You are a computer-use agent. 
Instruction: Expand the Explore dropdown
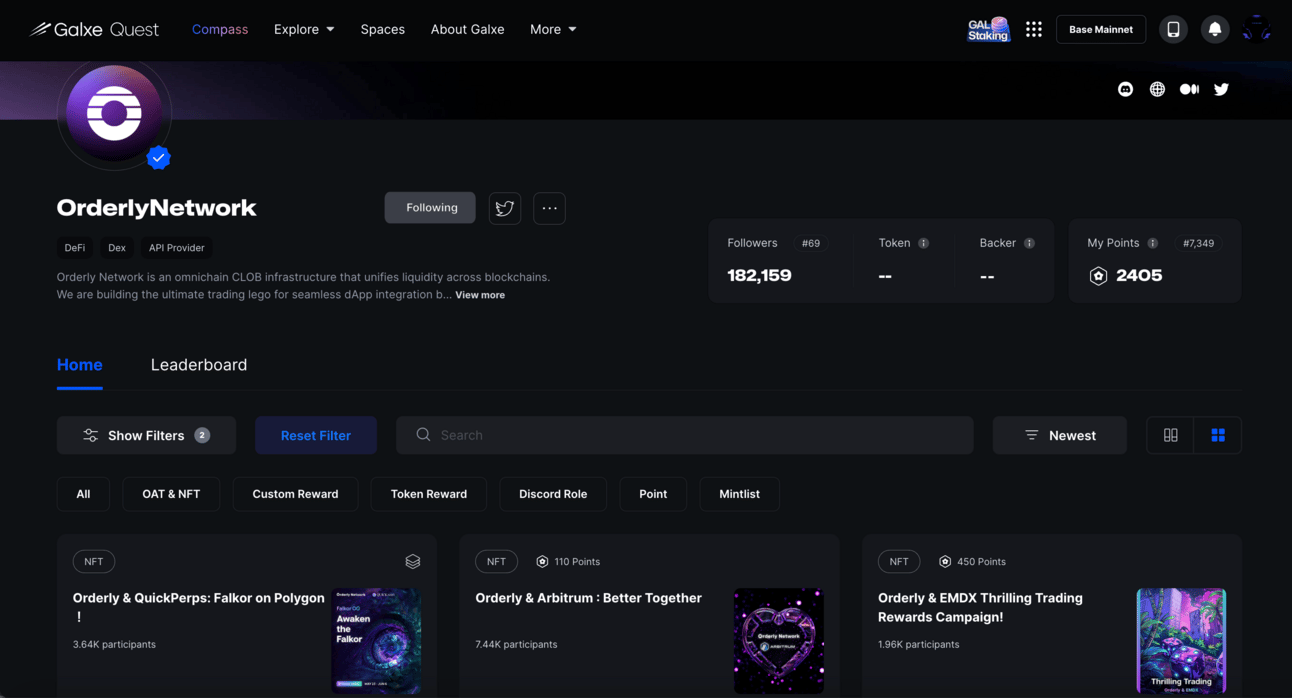pyautogui.click(x=304, y=29)
